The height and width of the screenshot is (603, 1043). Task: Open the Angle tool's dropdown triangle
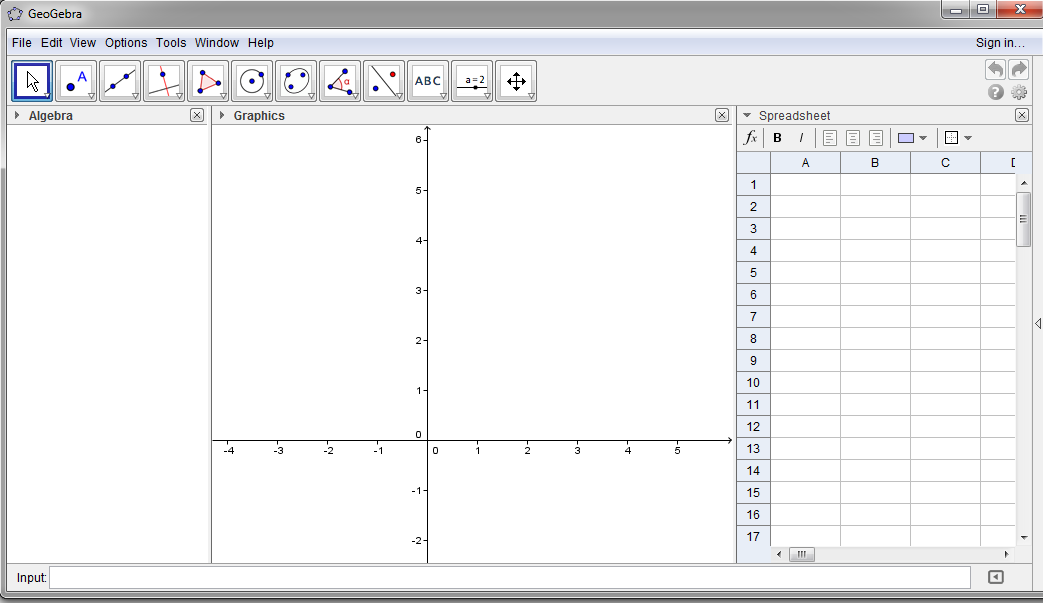click(x=355, y=96)
